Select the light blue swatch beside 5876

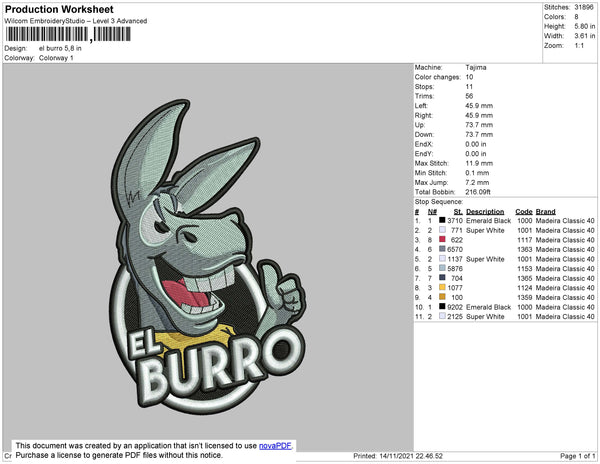coord(442,268)
